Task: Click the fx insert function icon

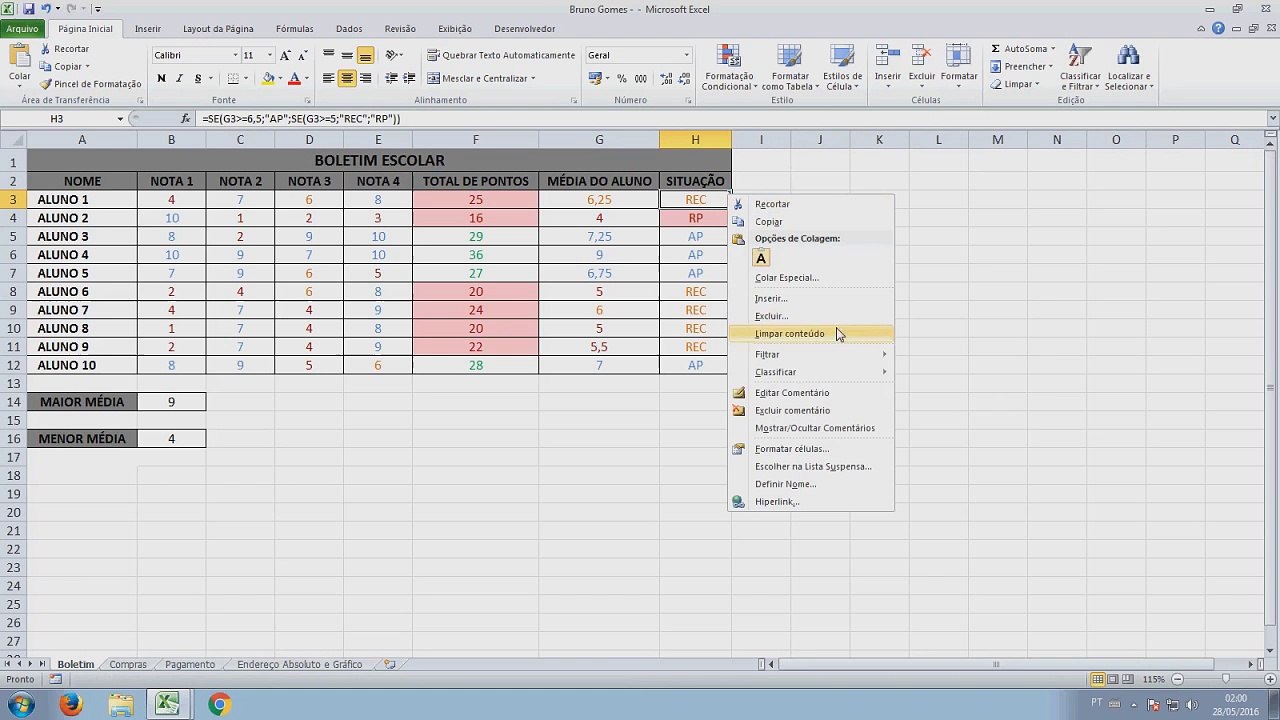Action: point(185,118)
